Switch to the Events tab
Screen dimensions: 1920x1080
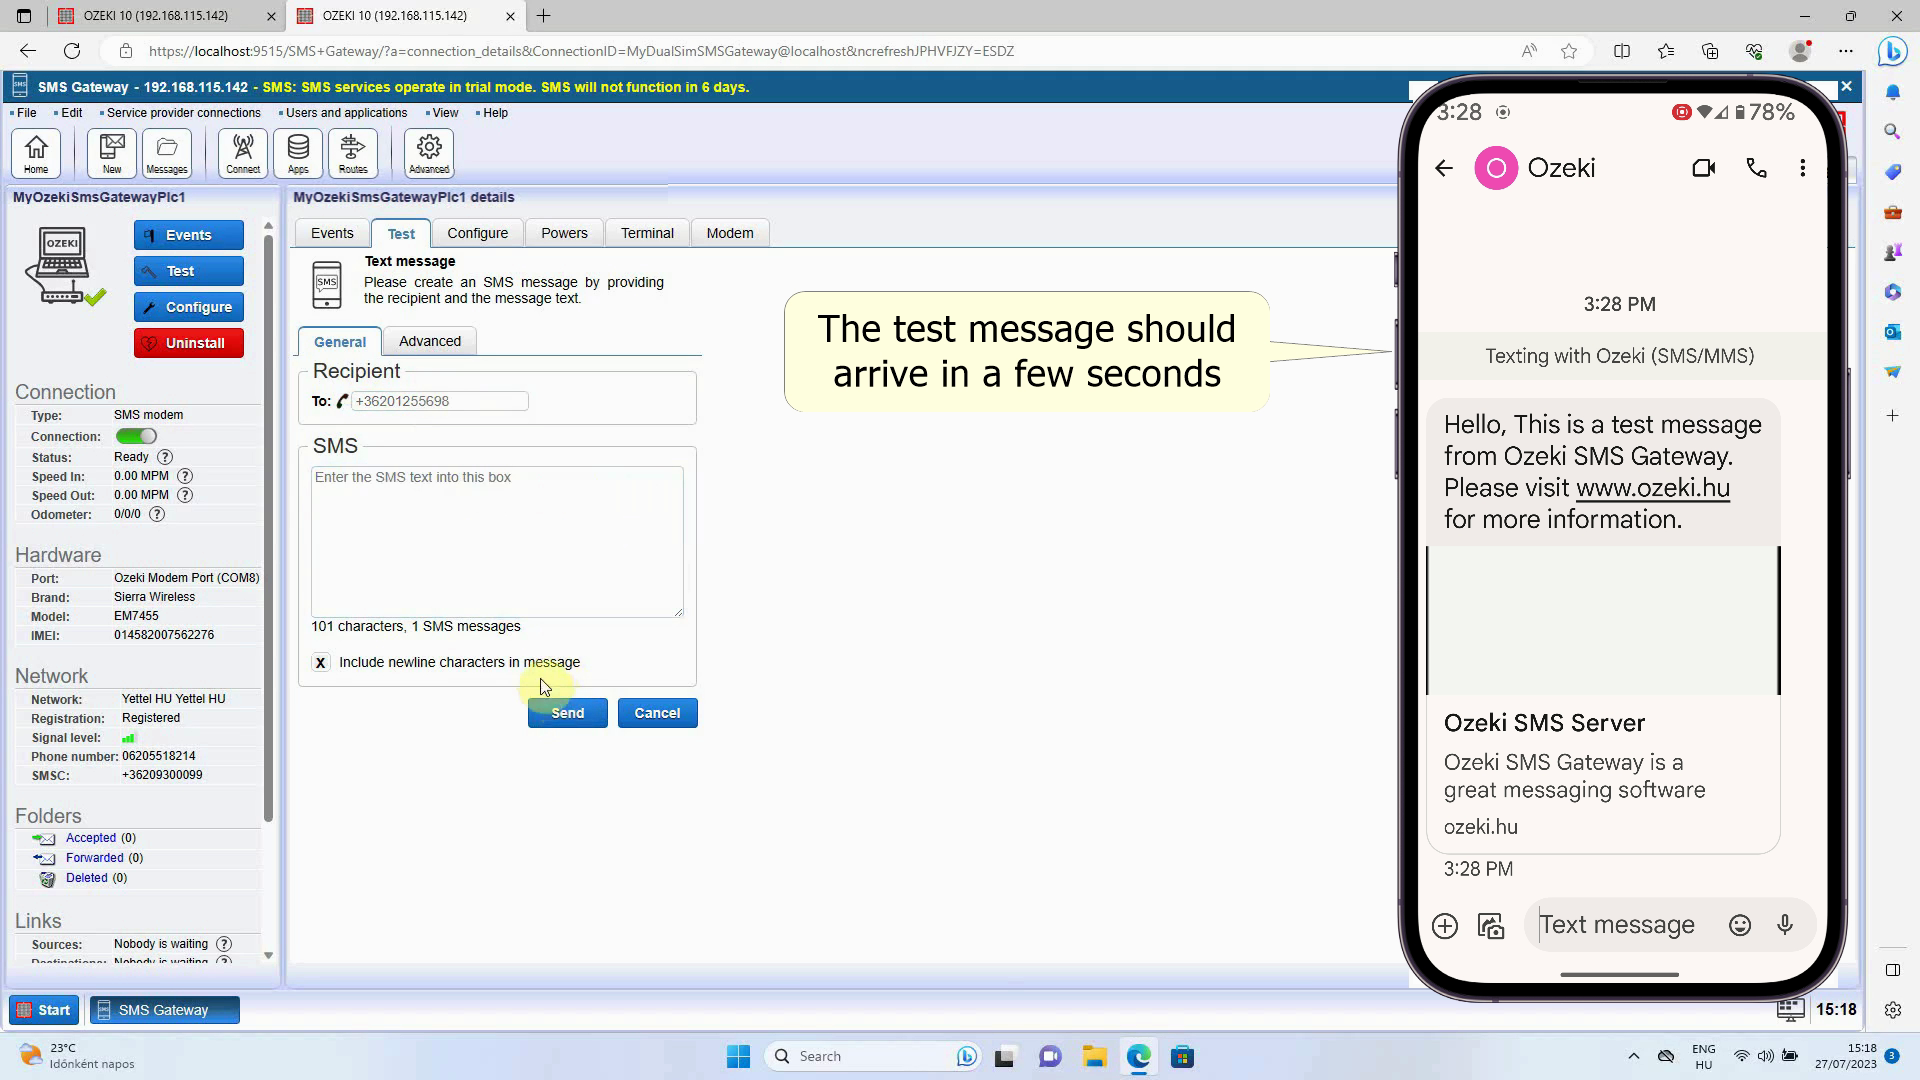point(332,233)
